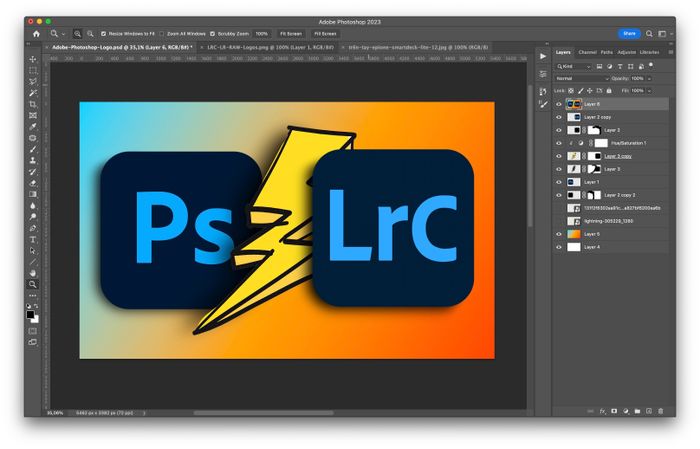Viewport: 700px width, 449px height.
Task: Select the Healing Brush tool
Action: 33,138
